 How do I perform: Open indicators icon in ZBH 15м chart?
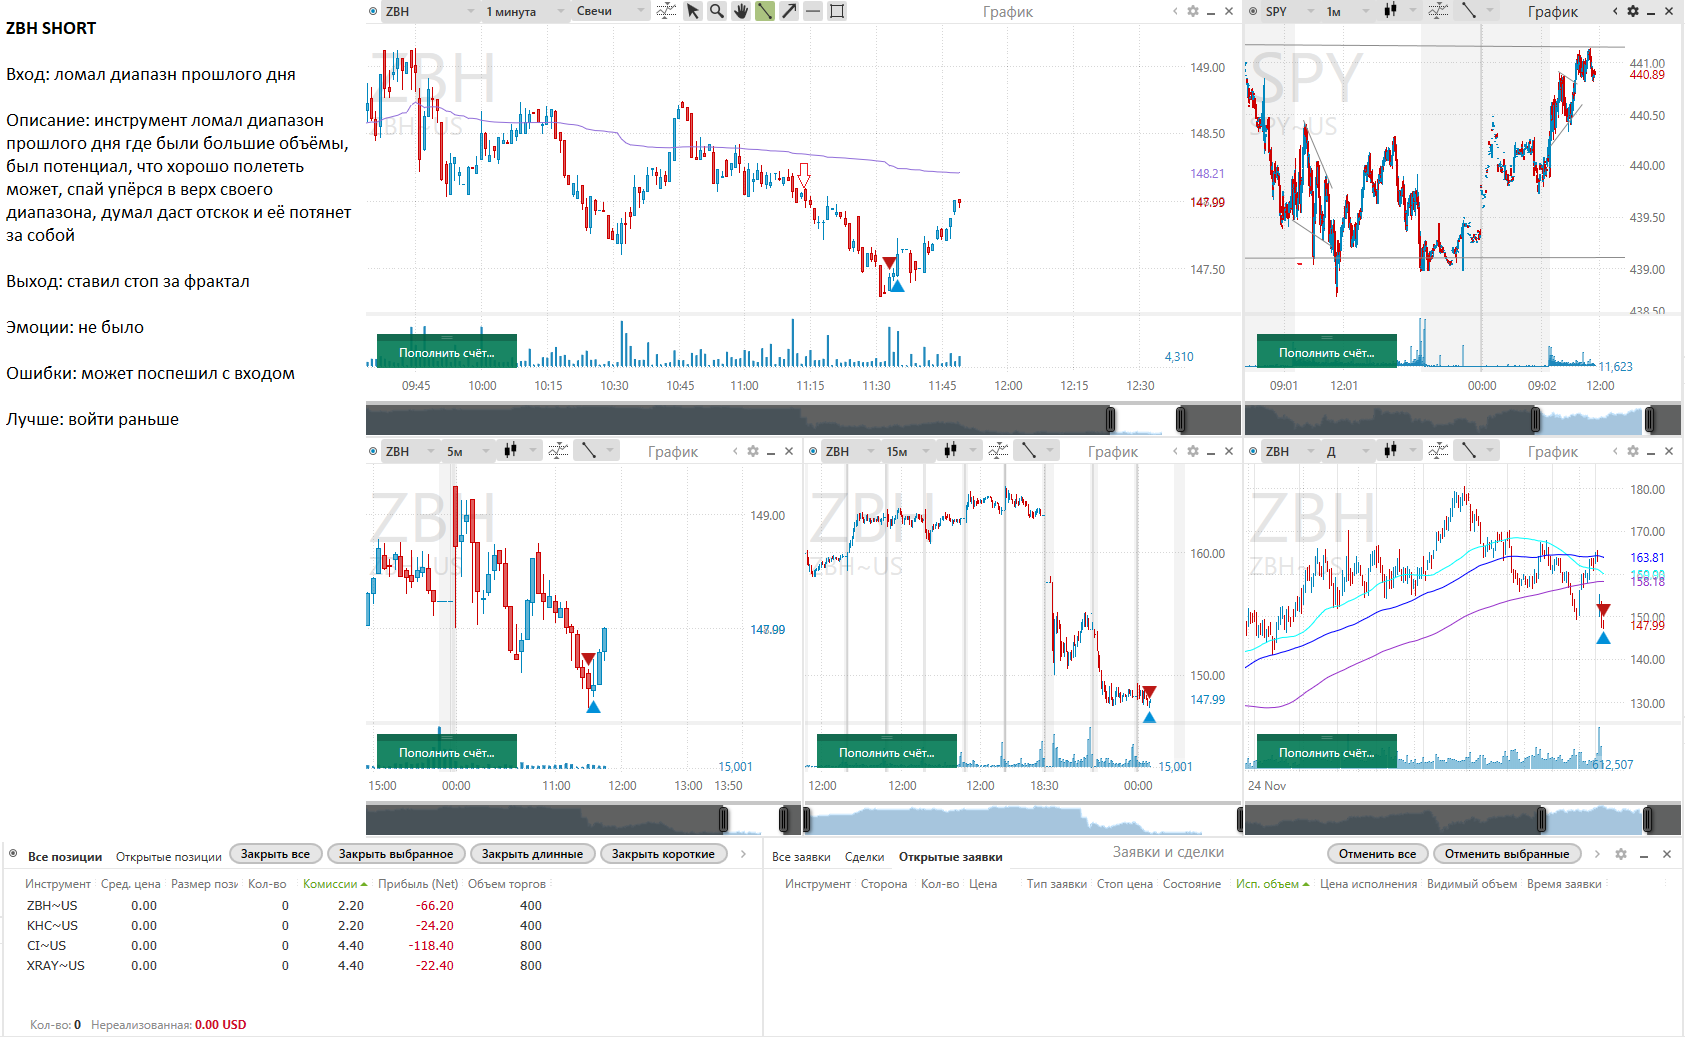[x=998, y=451]
